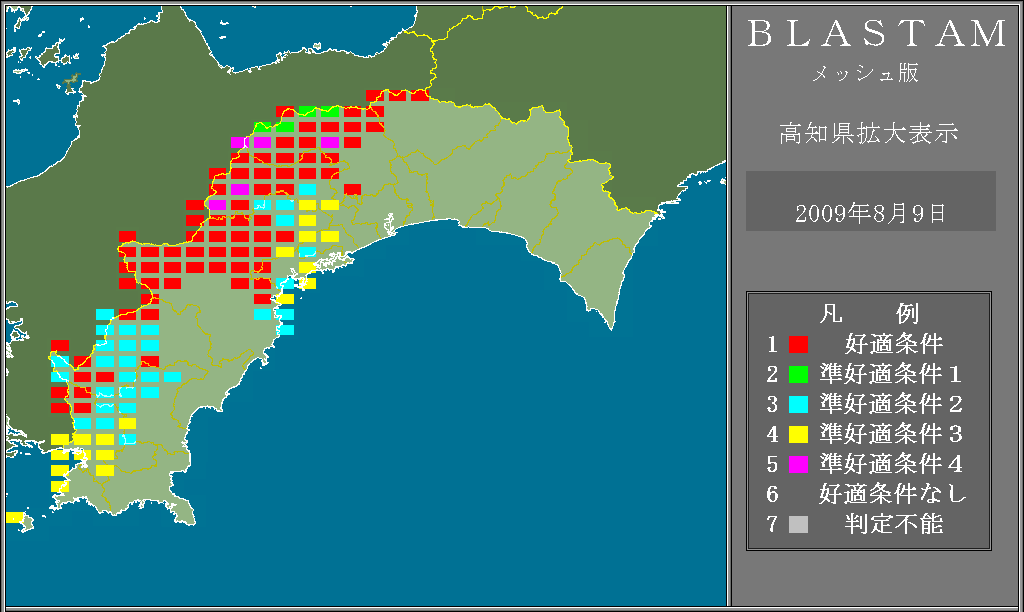The width and height of the screenshot is (1024, 612).
Task: Click the gray legend swatch for 判定不能
Action: [x=798, y=524]
